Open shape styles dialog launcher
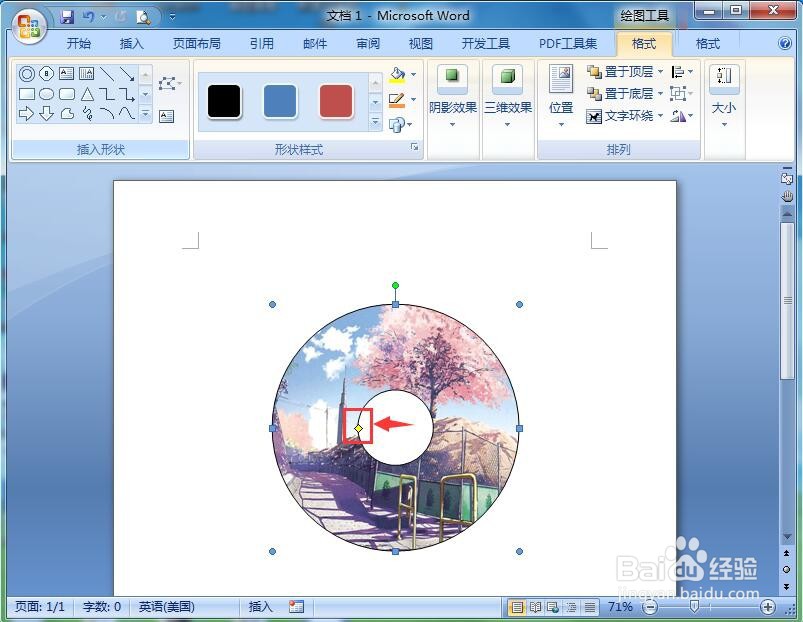Image resolution: width=803 pixels, height=622 pixels. click(414, 147)
